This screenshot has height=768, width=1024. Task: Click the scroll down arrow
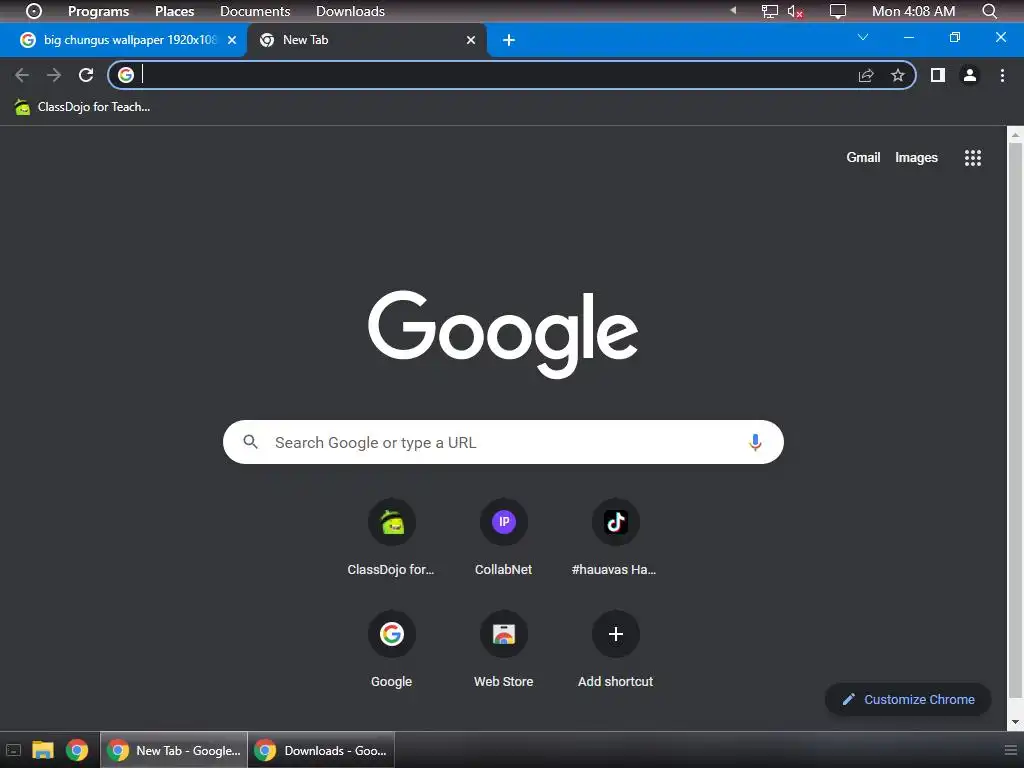(1015, 722)
